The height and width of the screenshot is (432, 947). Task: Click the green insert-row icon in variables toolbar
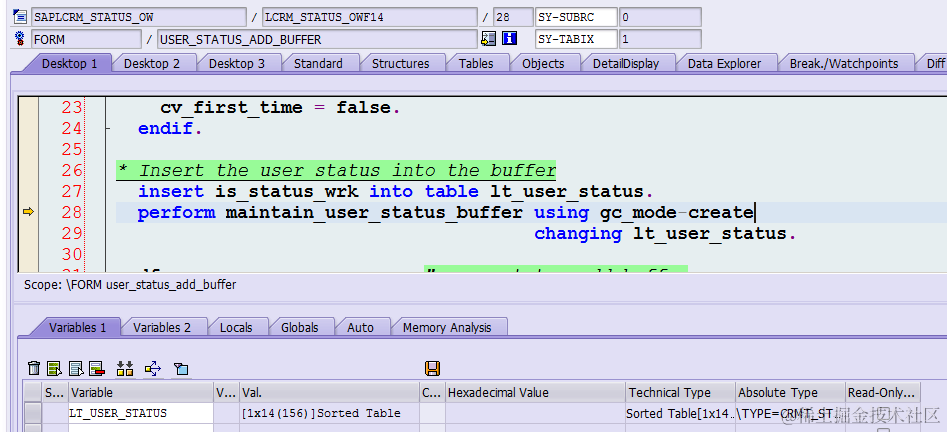(55, 368)
